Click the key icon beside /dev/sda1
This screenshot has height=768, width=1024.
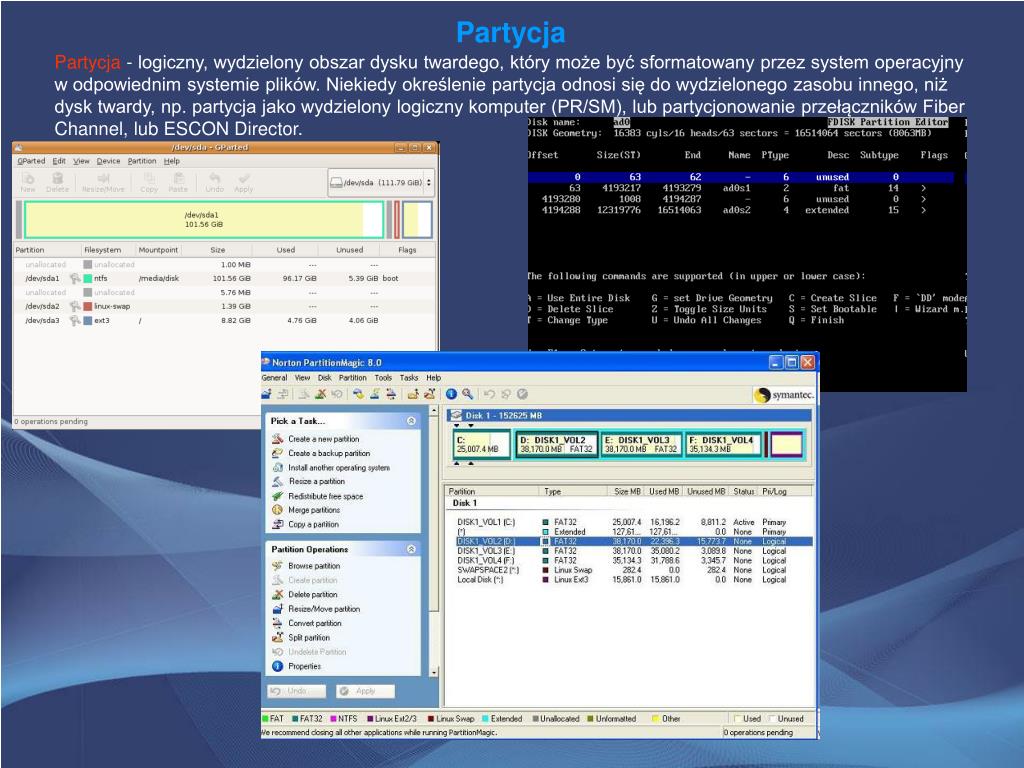click(x=75, y=279)
